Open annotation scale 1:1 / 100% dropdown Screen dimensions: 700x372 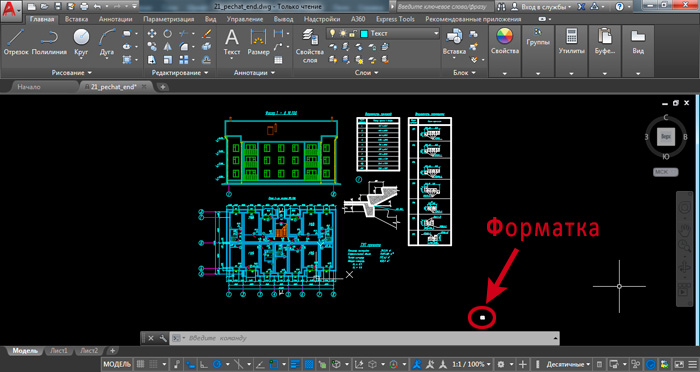click(471, 364)
